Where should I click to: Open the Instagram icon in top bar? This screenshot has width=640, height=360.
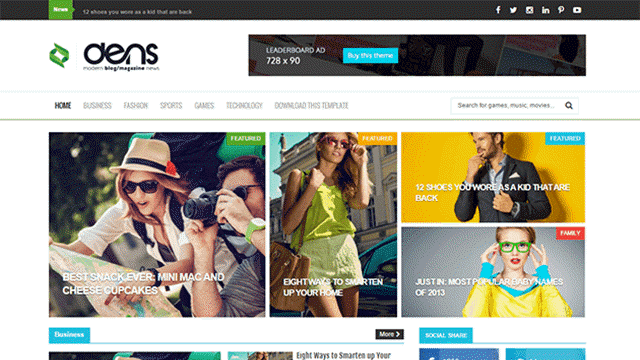529,10
